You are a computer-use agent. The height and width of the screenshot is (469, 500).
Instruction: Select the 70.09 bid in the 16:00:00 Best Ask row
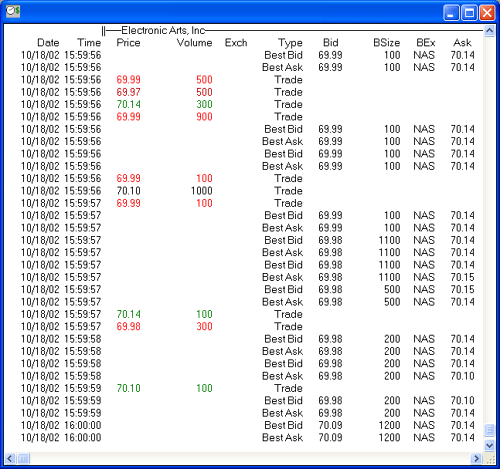(x=330, y=437)
